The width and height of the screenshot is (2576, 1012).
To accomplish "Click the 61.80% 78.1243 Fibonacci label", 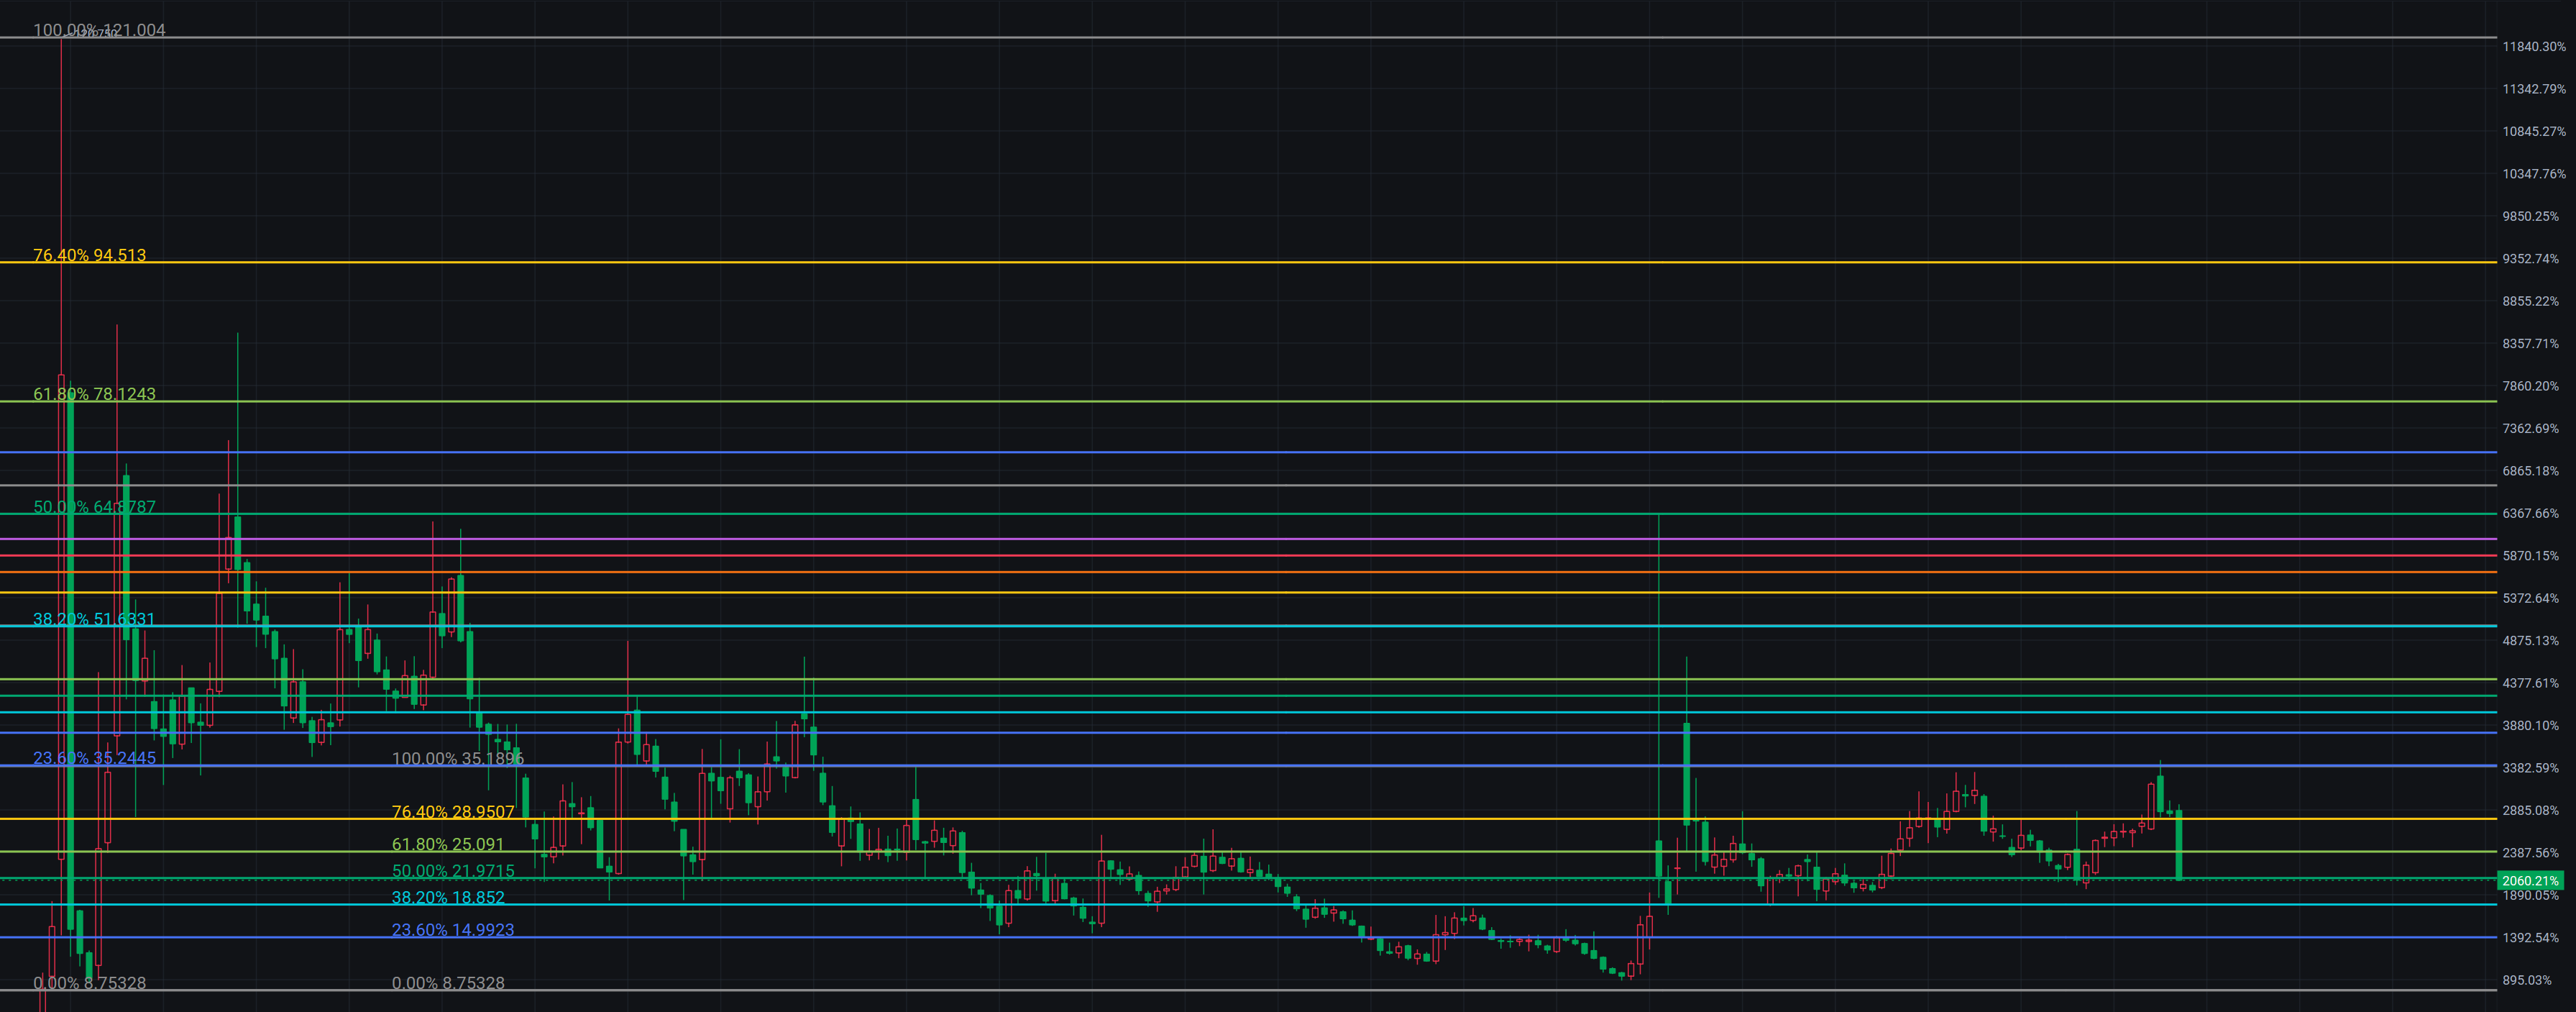I will pos(94,394).
